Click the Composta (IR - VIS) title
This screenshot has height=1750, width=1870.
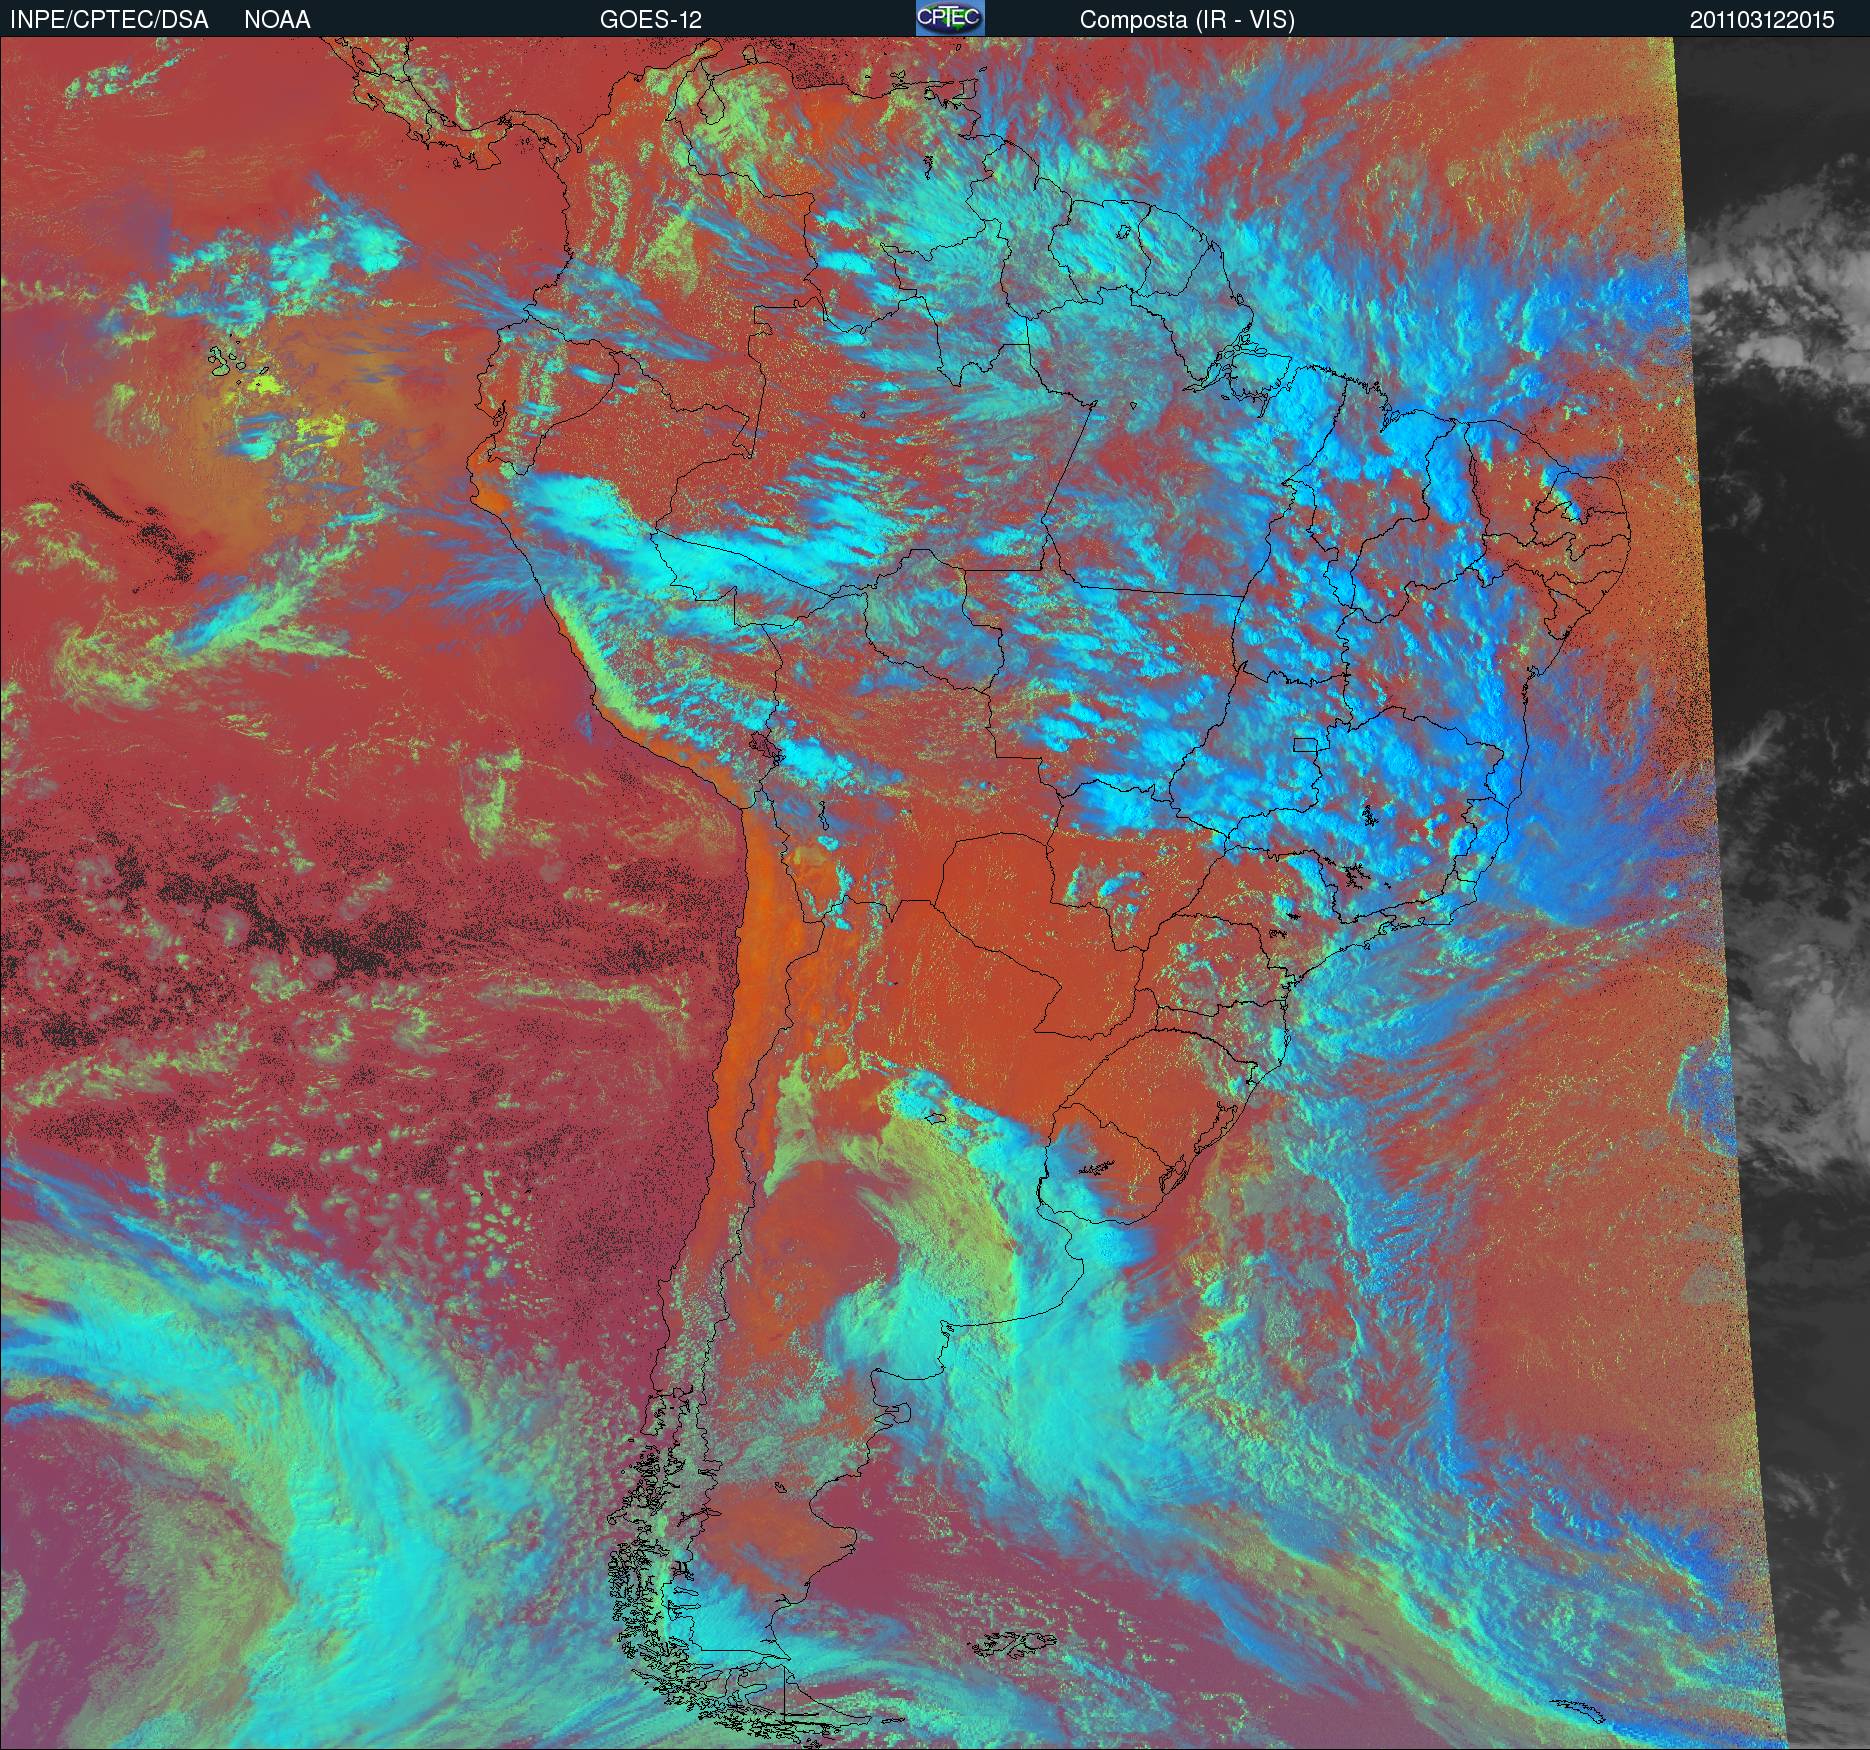[1187, 20]
